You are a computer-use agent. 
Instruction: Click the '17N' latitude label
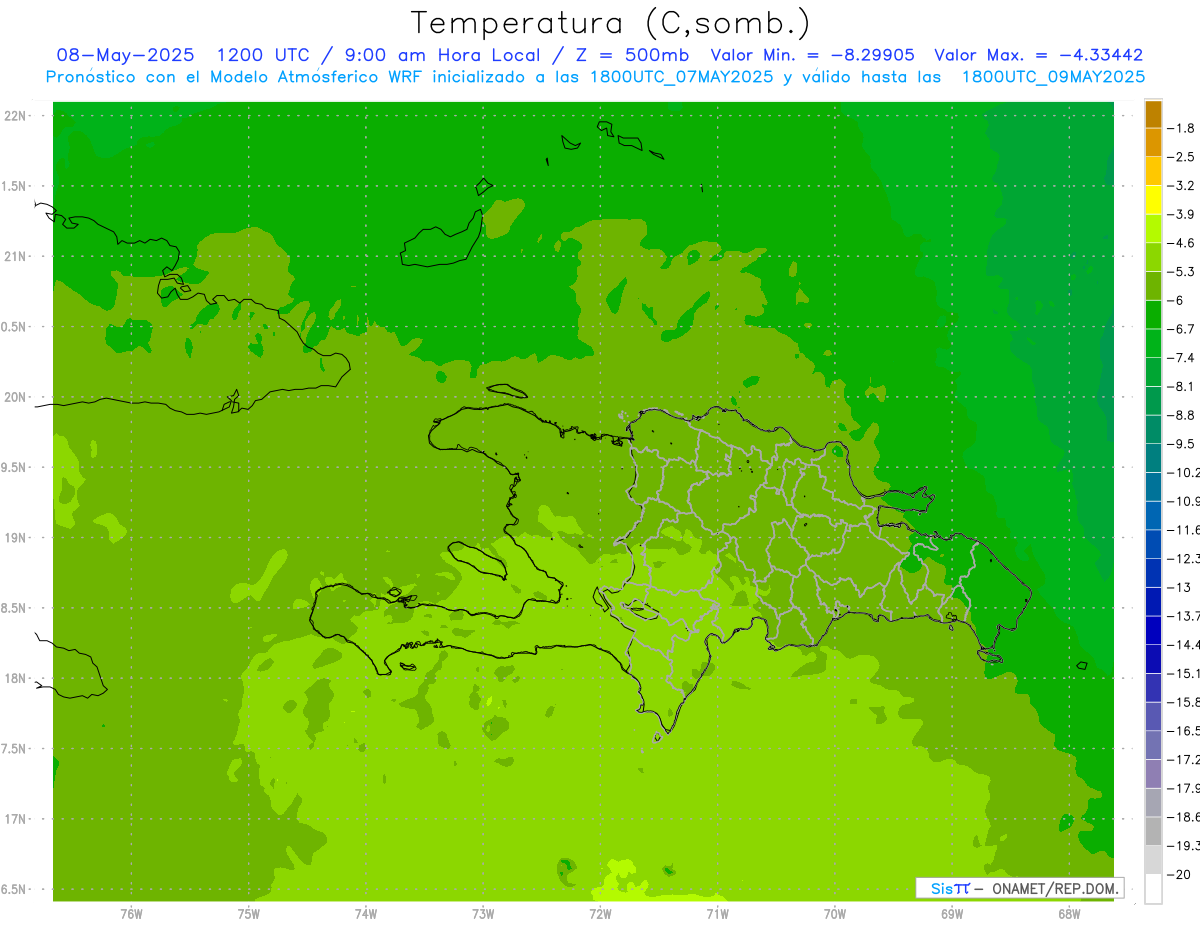15,819
